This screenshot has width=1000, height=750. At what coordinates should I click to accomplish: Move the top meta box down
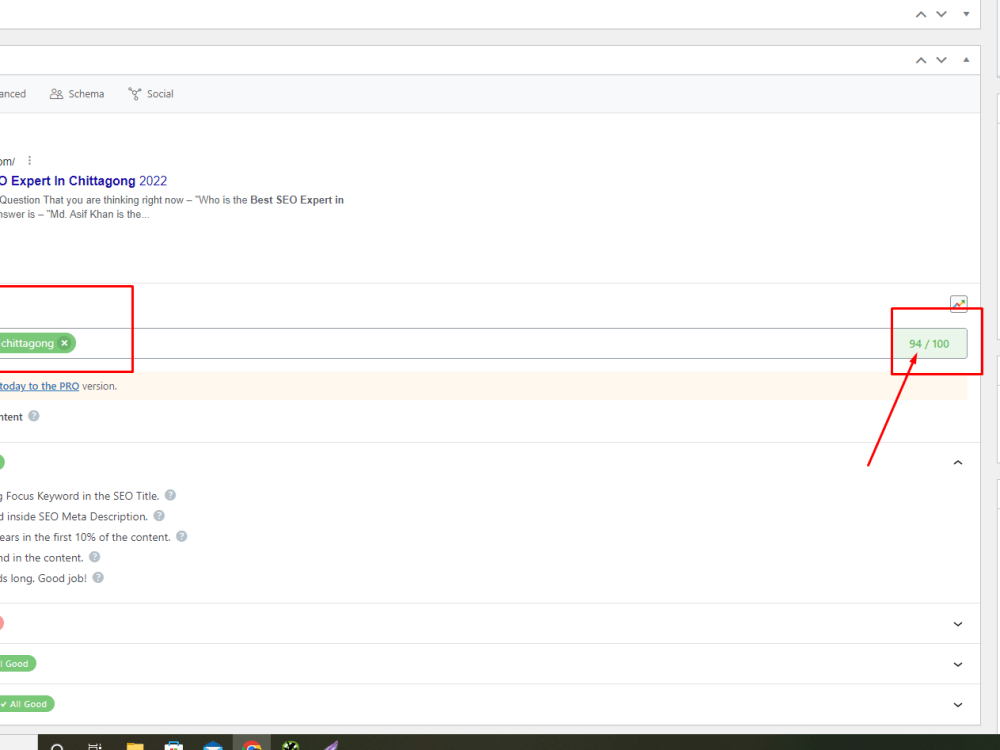point(941,14)
